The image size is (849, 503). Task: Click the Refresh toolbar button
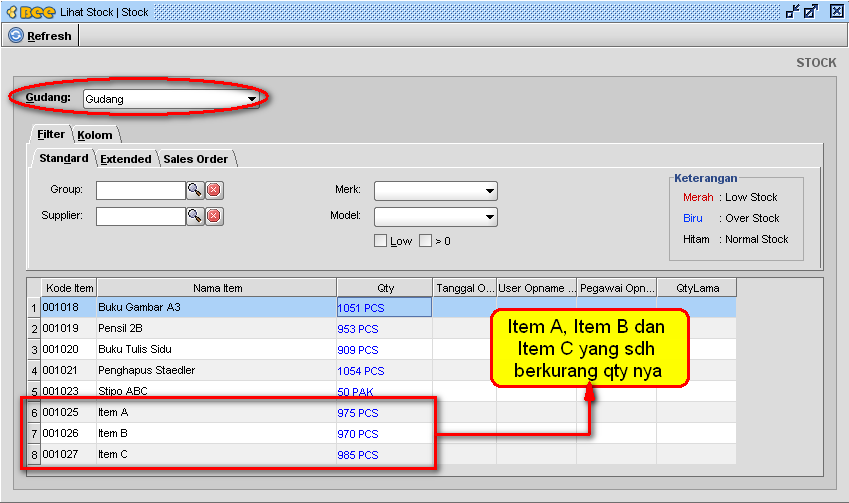tap(40, 36)
